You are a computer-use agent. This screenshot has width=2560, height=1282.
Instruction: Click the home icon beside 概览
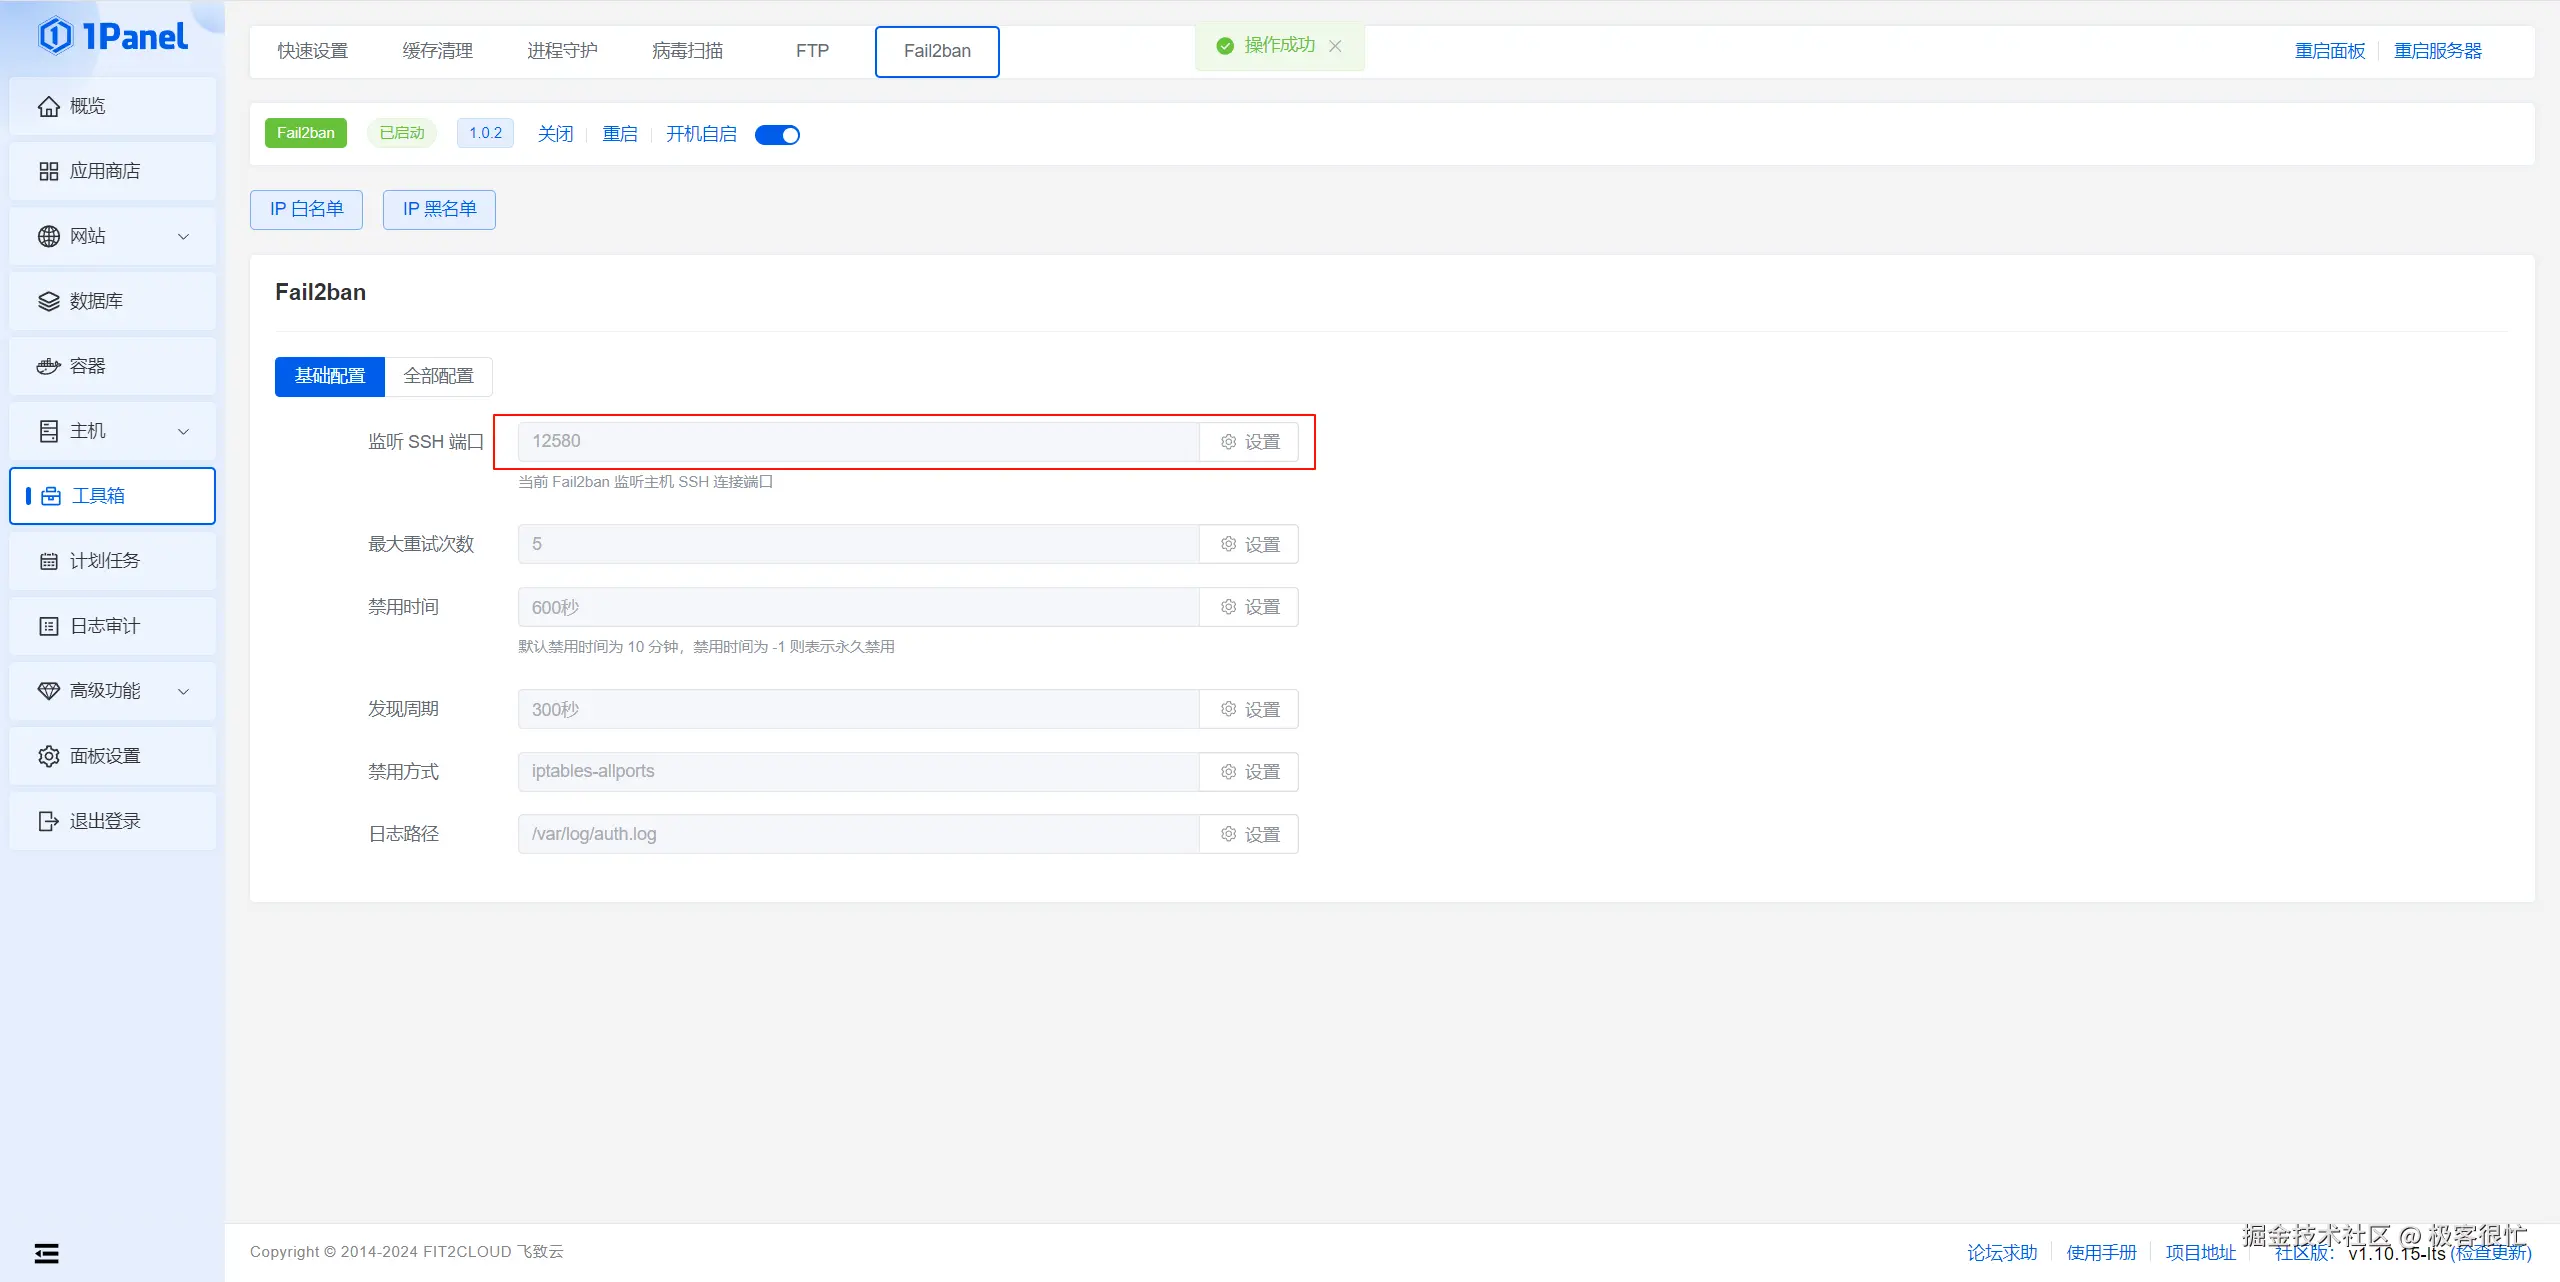click(48, 106)
